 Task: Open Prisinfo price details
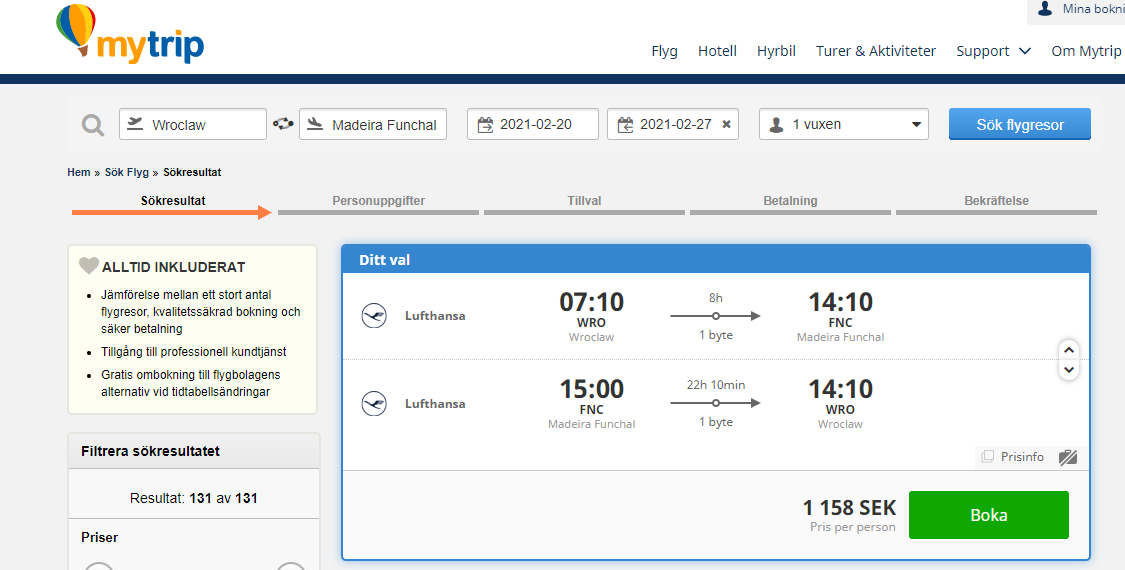[1012, 457]
